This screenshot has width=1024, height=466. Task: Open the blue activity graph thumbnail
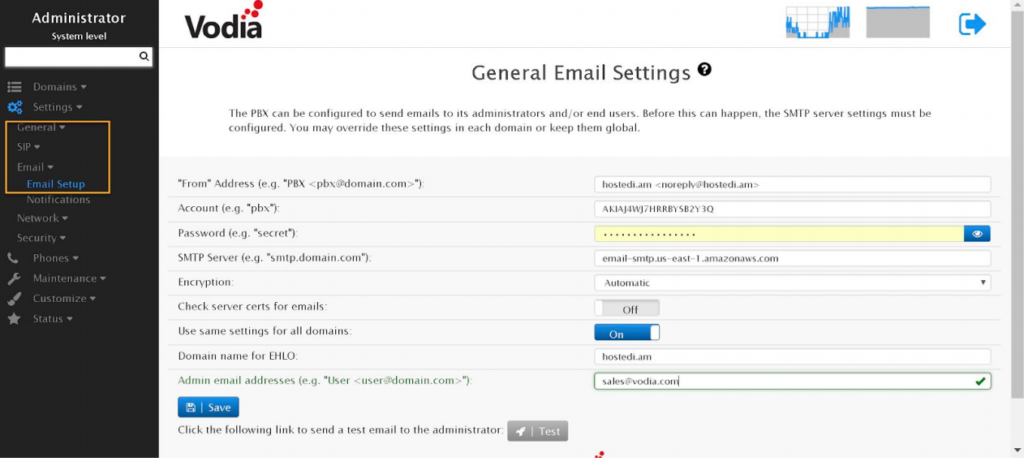pyautogui.click(x=817, y=22)
